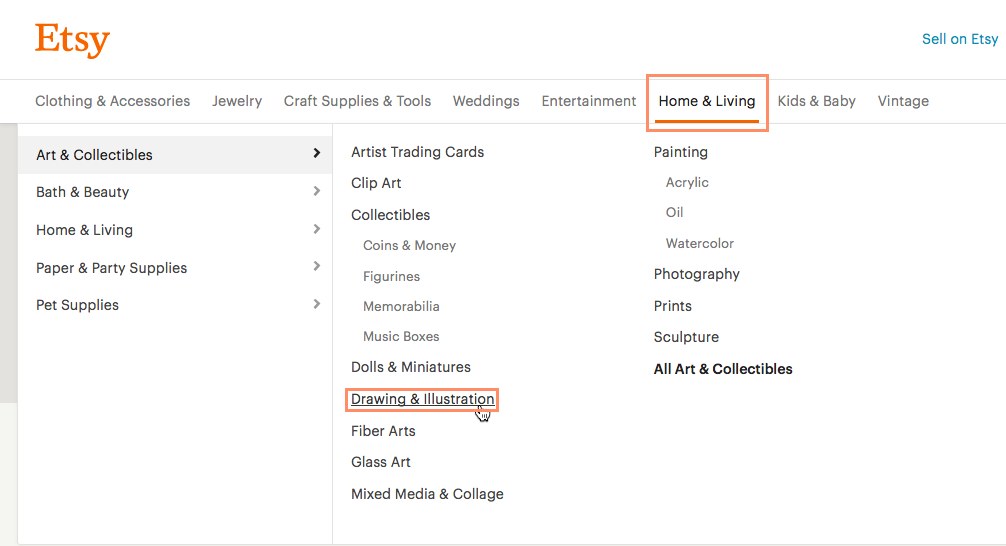Click the Drawing & Illustration link
This screenshot has width=1006, height=546.
pos(422,399)
